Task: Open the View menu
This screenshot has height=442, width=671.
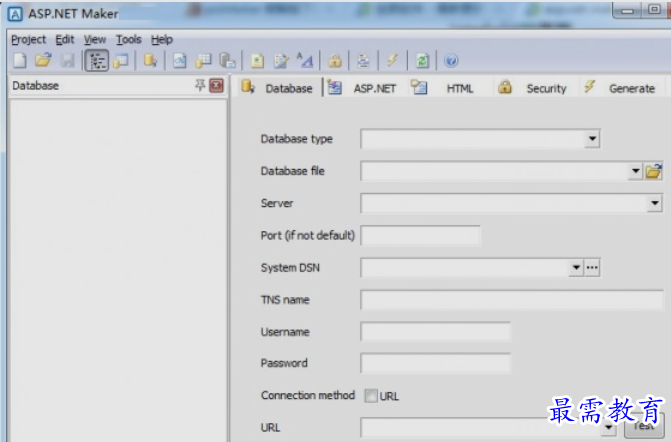Action: point(95,40)
